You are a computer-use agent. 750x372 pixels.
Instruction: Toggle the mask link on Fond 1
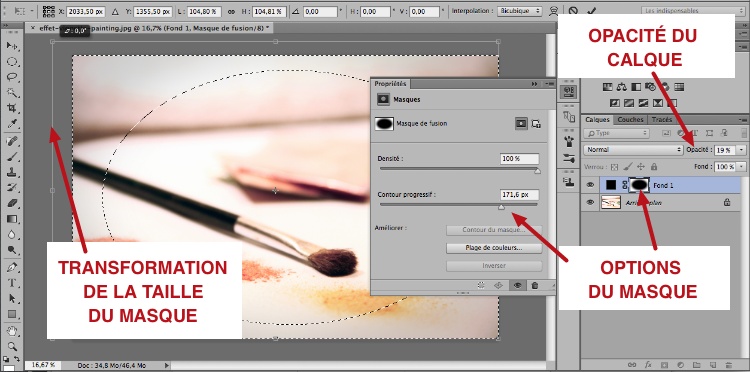pyautogui.click(x=625, y=185)
